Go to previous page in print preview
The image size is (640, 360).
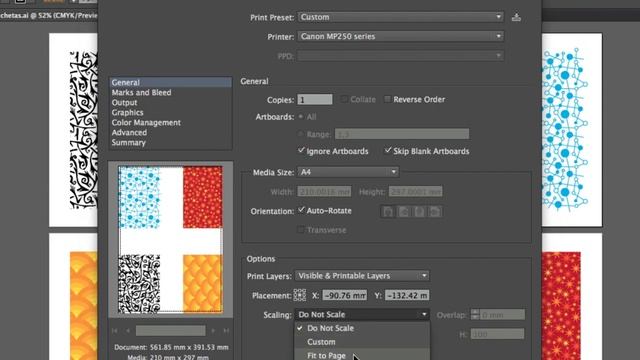(128, 331)
